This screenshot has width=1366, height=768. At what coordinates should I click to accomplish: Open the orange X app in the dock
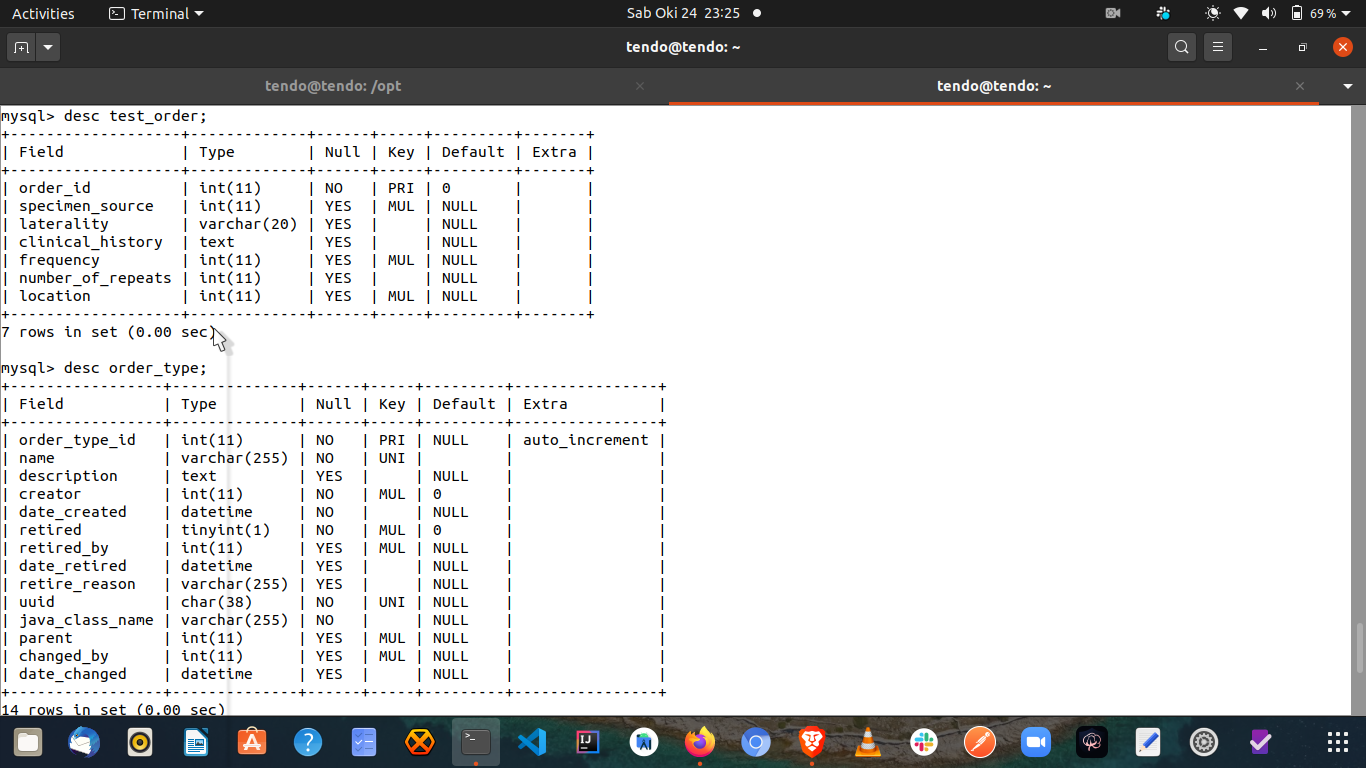point(420,742)
